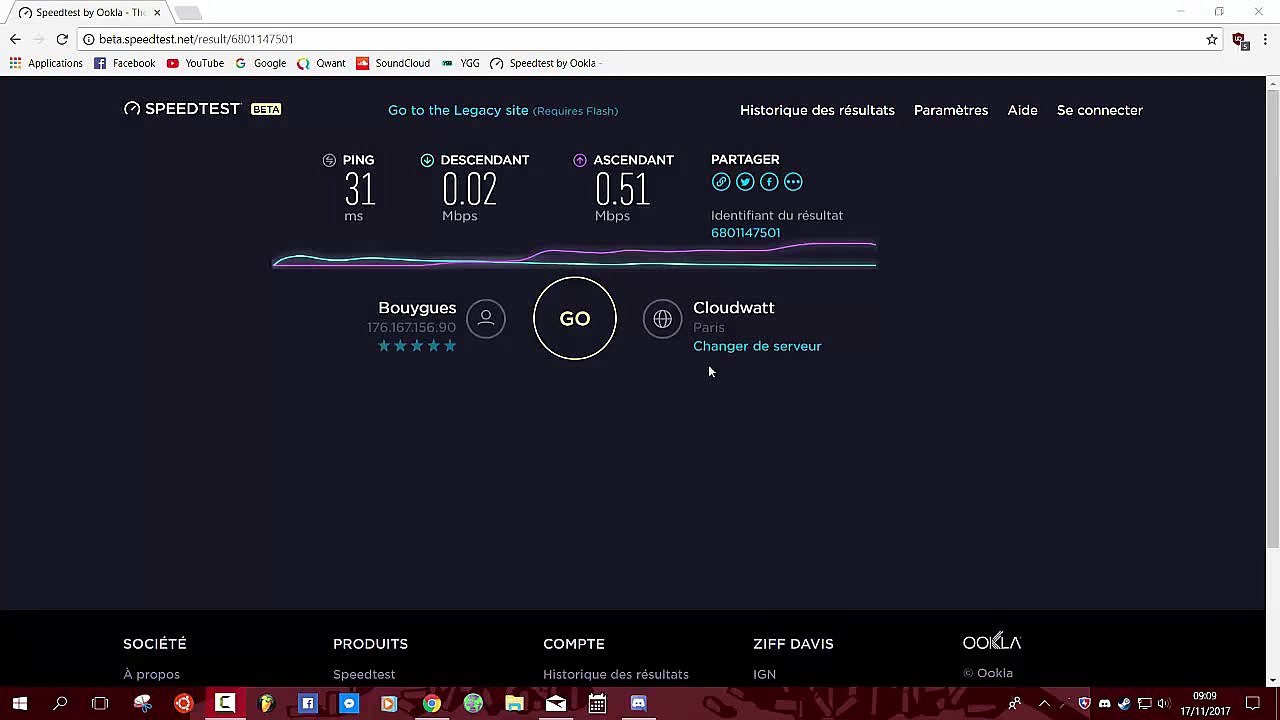
Task: Open the SoundCloud bookmark
Action: coord(393,63)
